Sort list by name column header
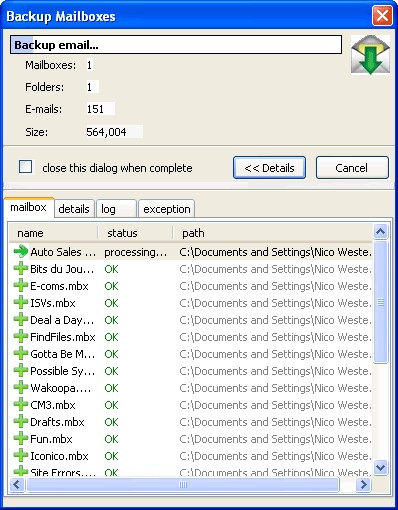This screenshot has width=398, height=510. [53, 233]
